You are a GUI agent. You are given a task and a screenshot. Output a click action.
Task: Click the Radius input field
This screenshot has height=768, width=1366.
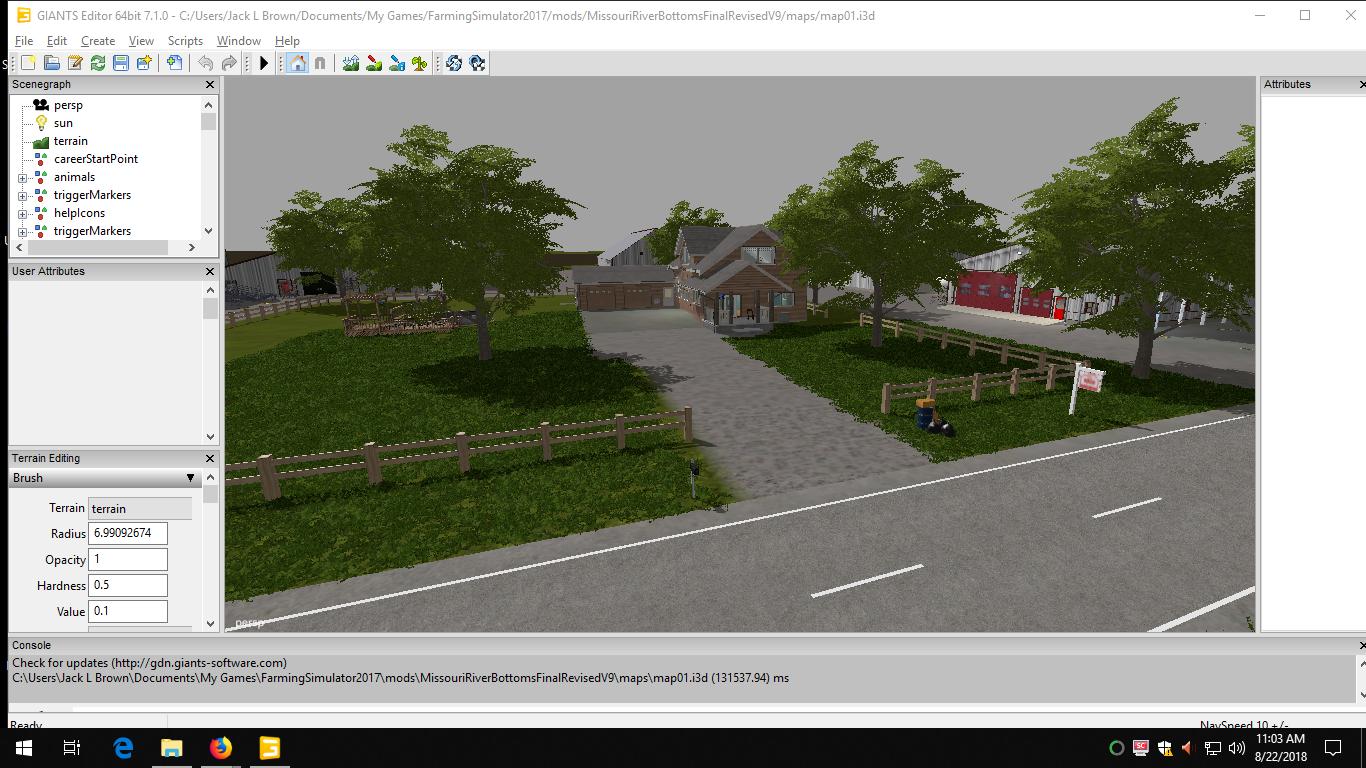click(128, 533)
